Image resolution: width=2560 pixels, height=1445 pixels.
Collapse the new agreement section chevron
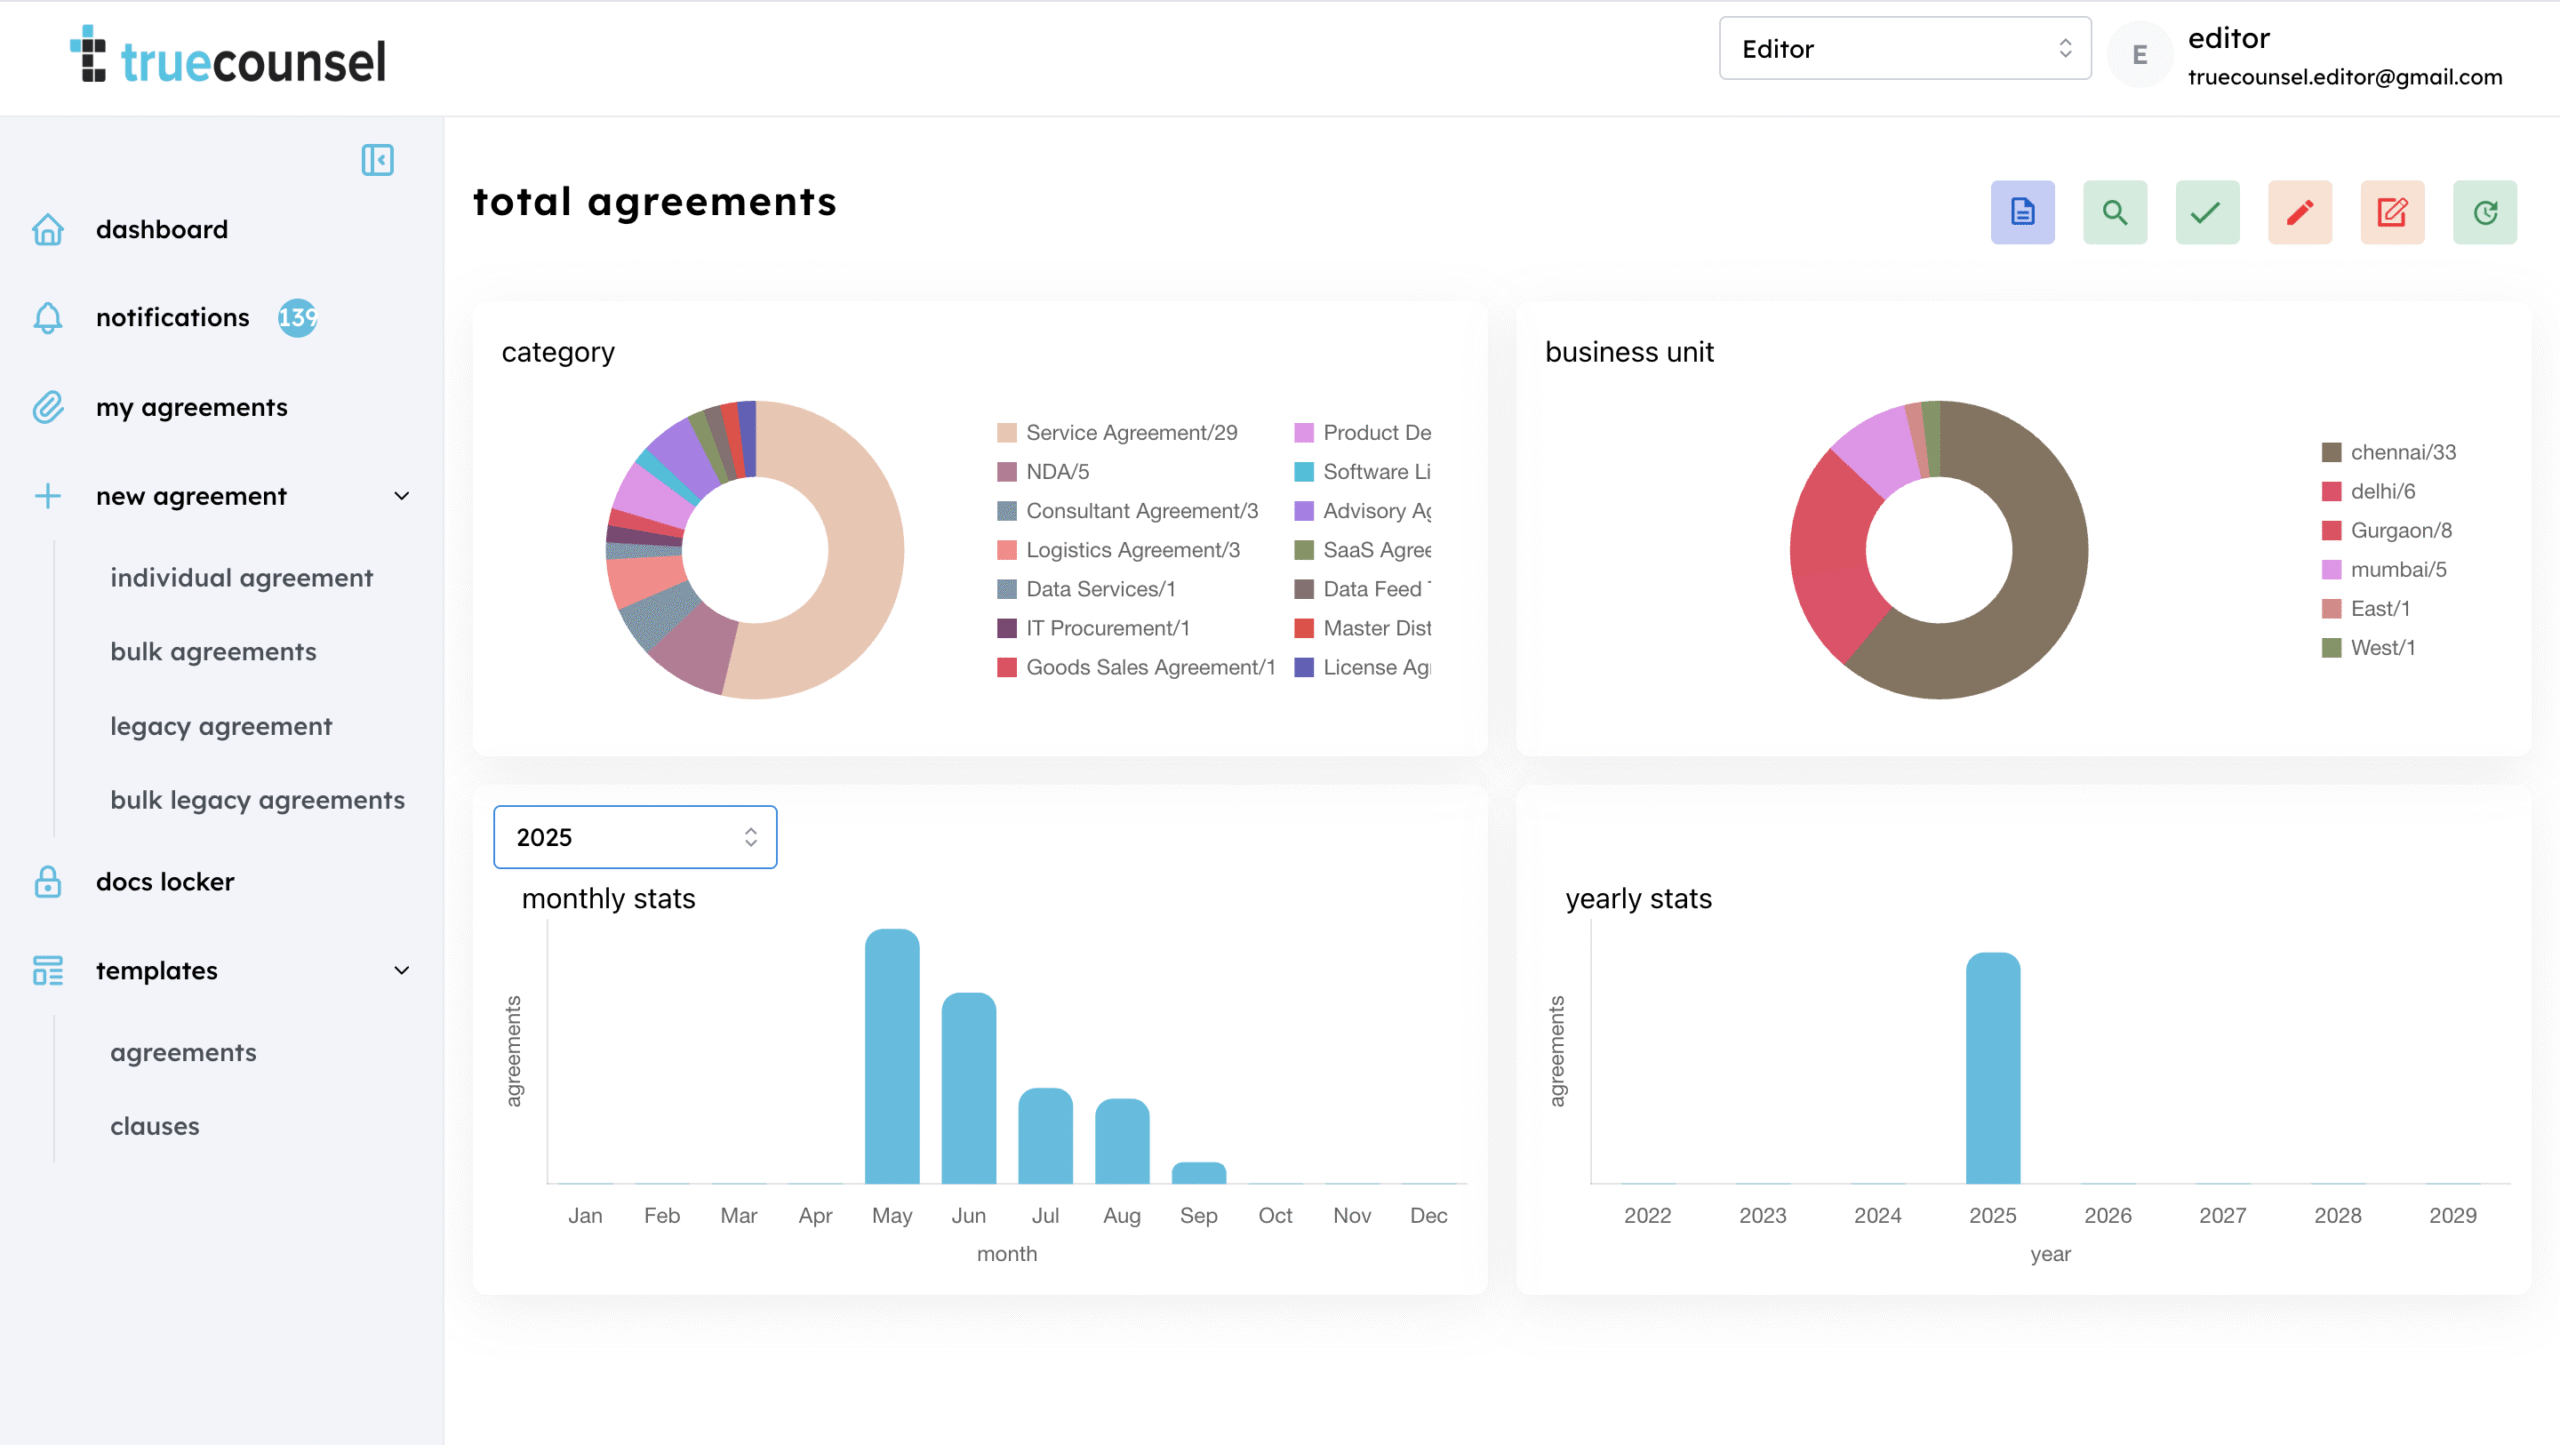(402, 496)
